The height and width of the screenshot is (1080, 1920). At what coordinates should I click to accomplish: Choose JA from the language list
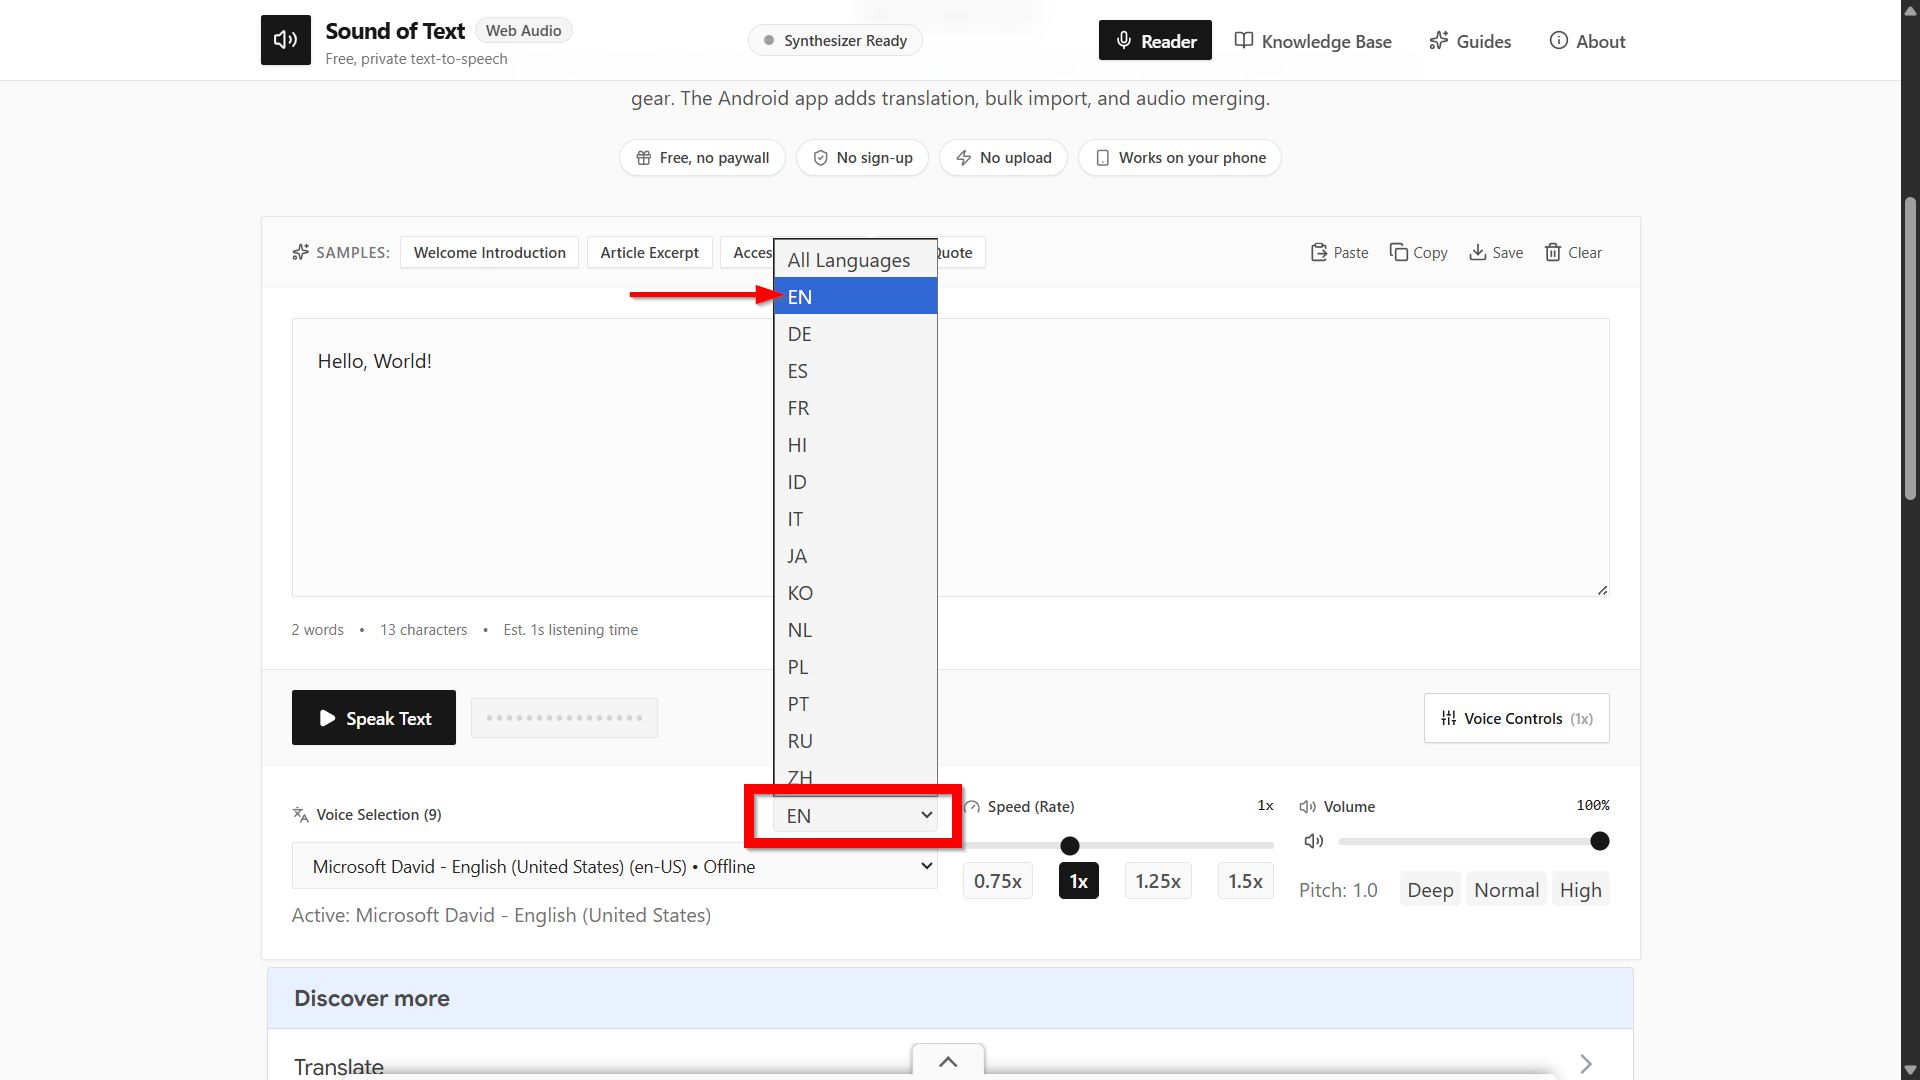pos(855,556)
